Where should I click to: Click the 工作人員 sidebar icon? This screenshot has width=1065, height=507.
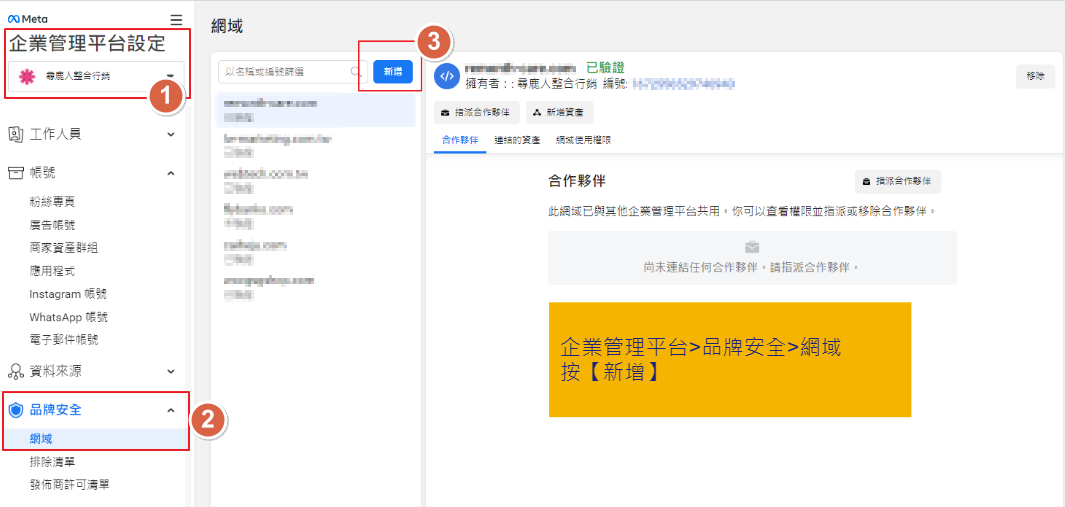(16, 133)
